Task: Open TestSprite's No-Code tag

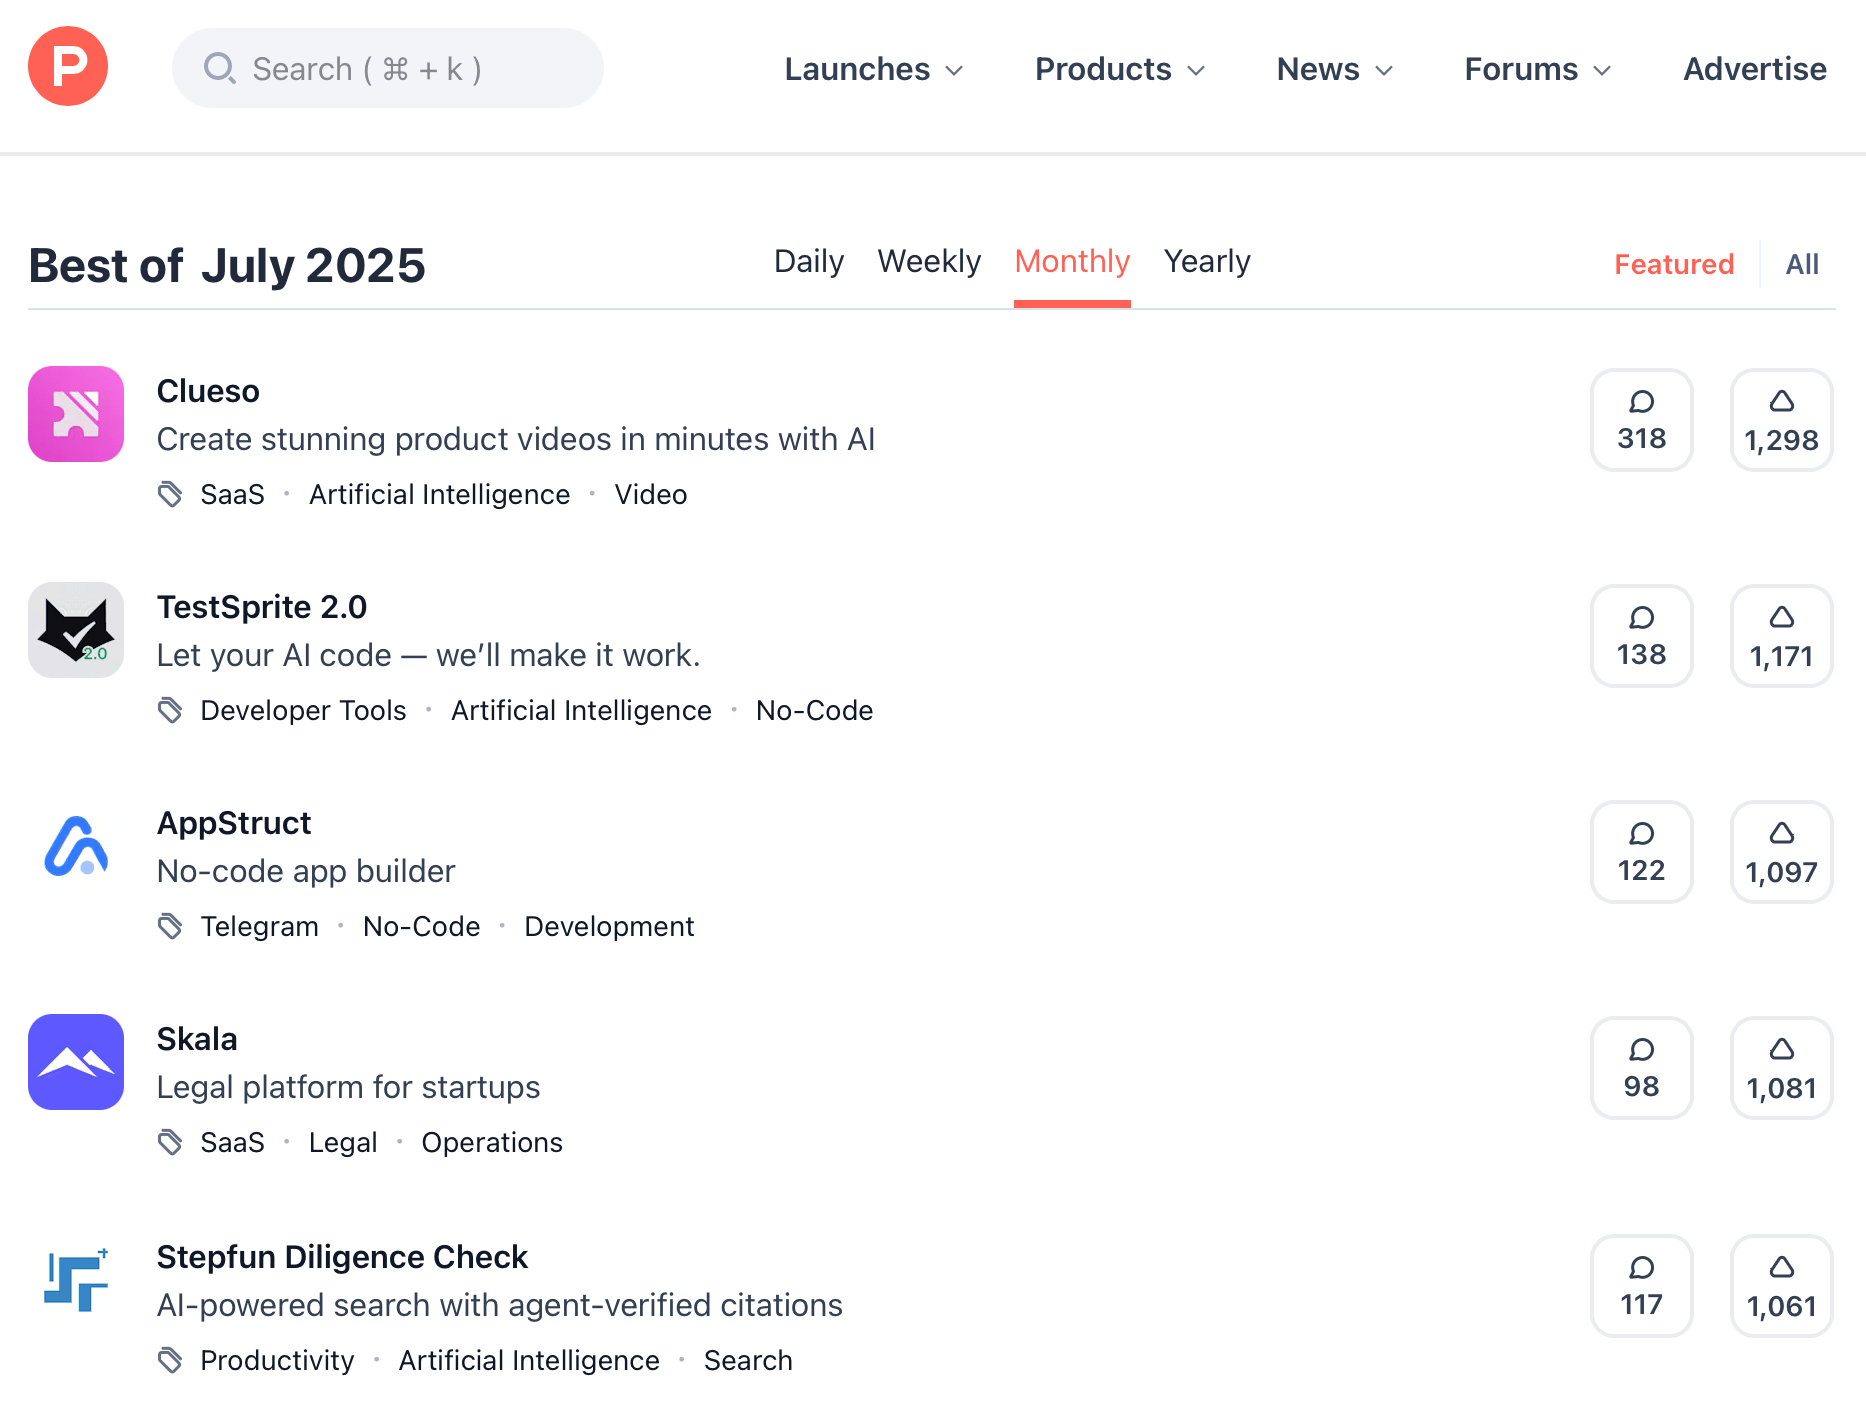Action: click(814, 710)
